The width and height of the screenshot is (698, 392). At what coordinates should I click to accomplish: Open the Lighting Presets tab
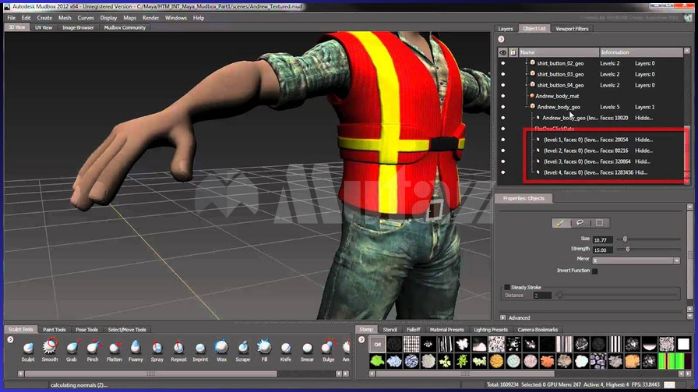pos(491,330)
